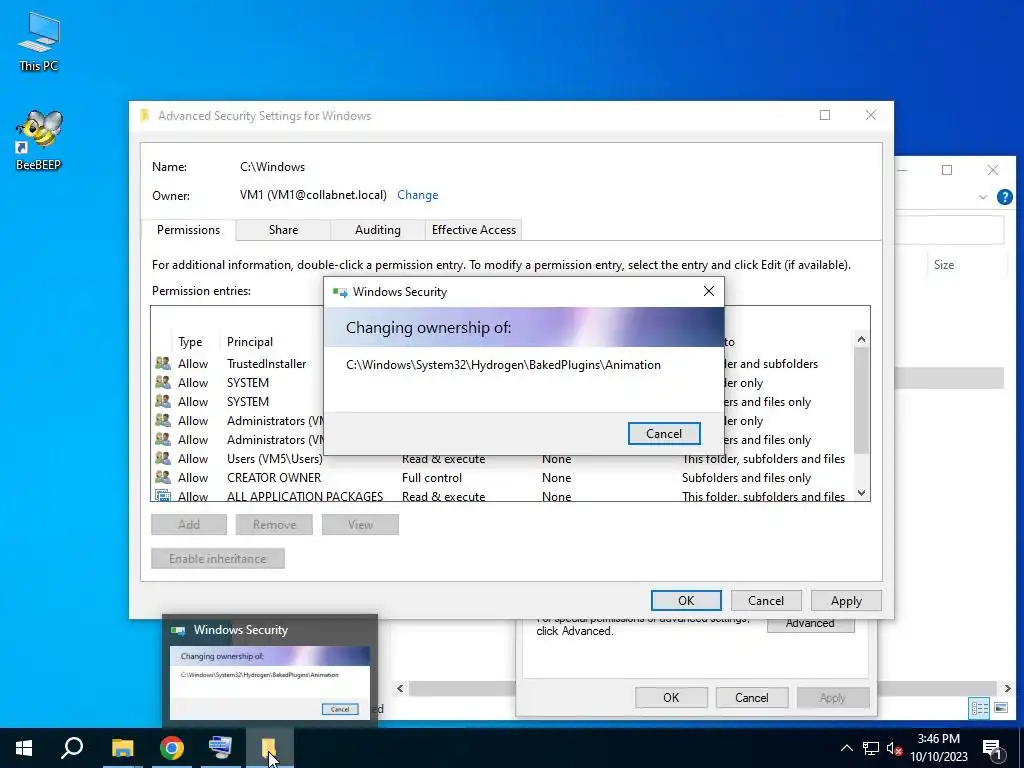Viewport: 1024px width, 768px height.
Task: Open the notification center icon
Action: pos(992,748)
